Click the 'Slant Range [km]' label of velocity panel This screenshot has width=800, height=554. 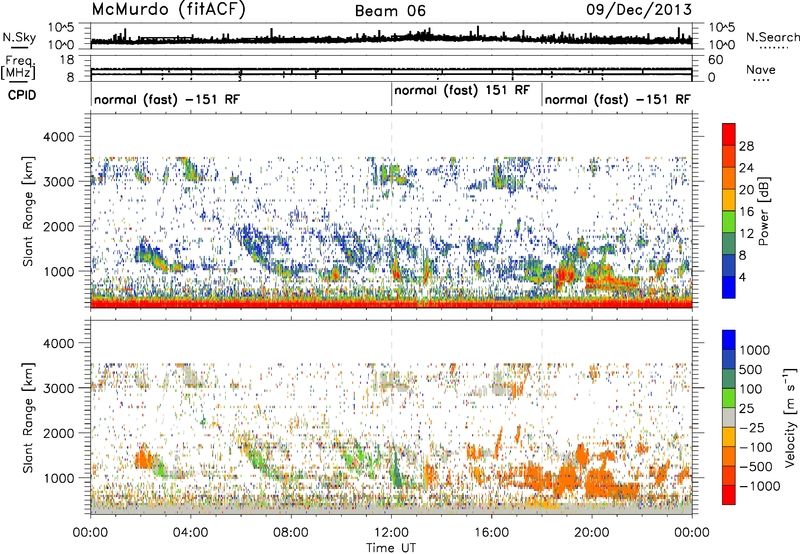28,417
